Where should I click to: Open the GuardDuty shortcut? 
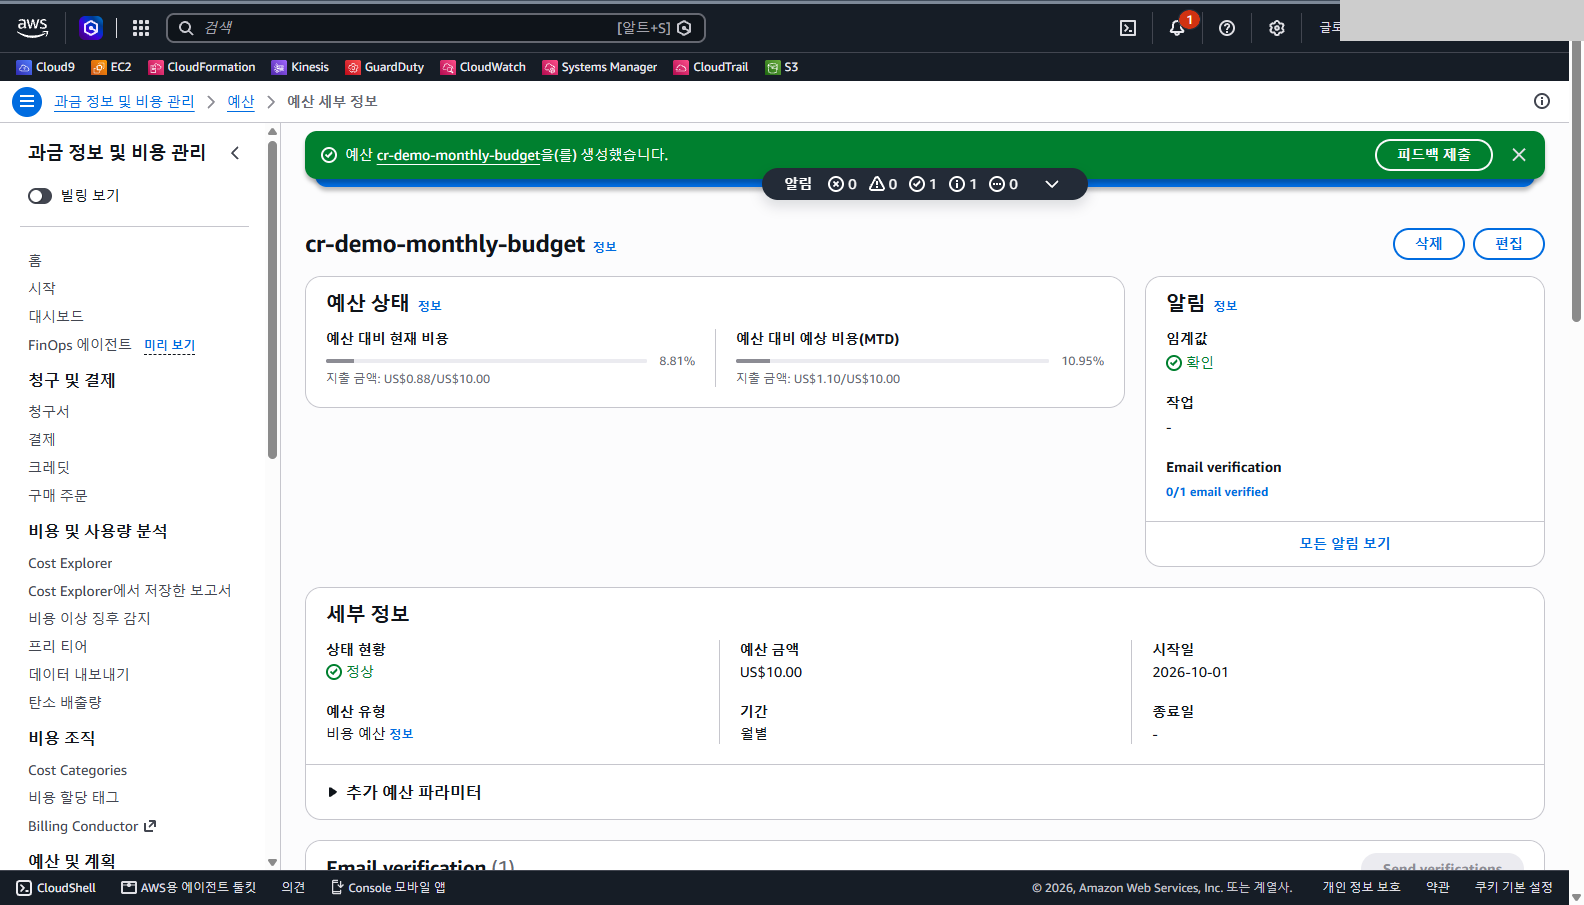[385, 67]
